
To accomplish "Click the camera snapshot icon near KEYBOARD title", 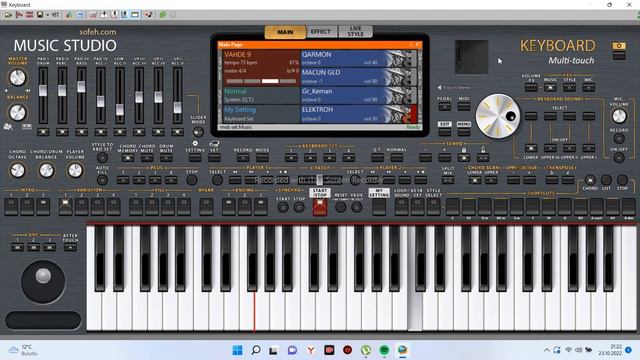I will [x=619, y=46].
